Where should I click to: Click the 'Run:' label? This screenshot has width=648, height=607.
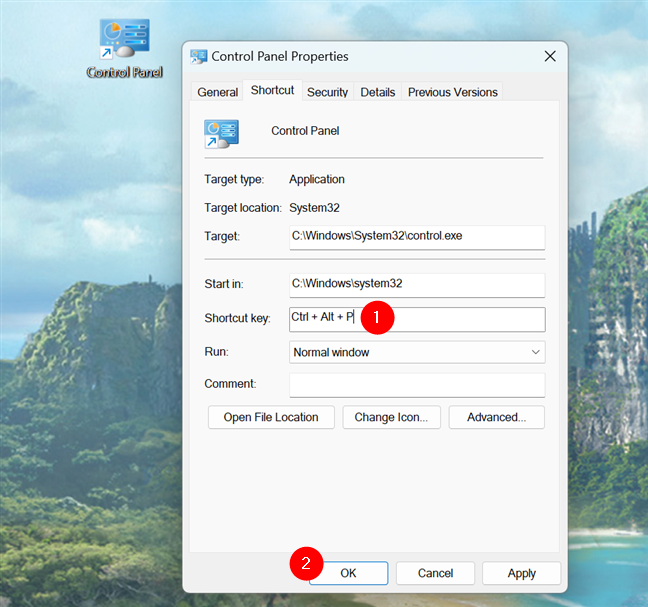(216, 352)
